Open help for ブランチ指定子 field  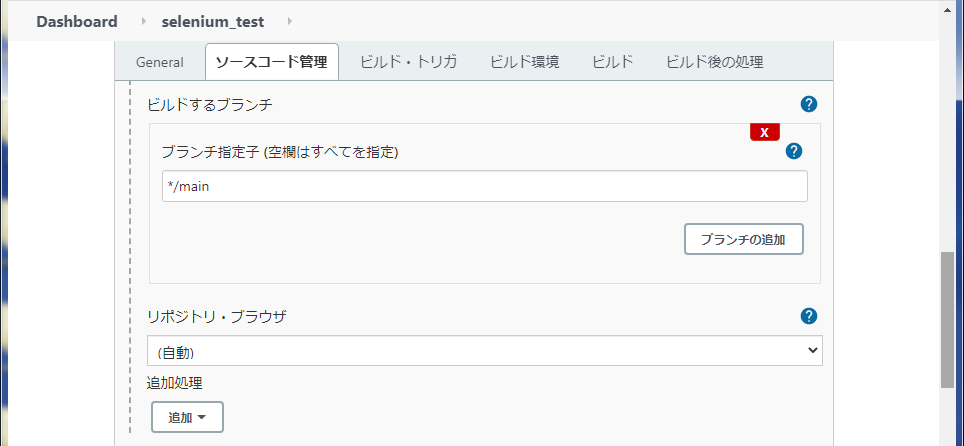pos(794,151)
